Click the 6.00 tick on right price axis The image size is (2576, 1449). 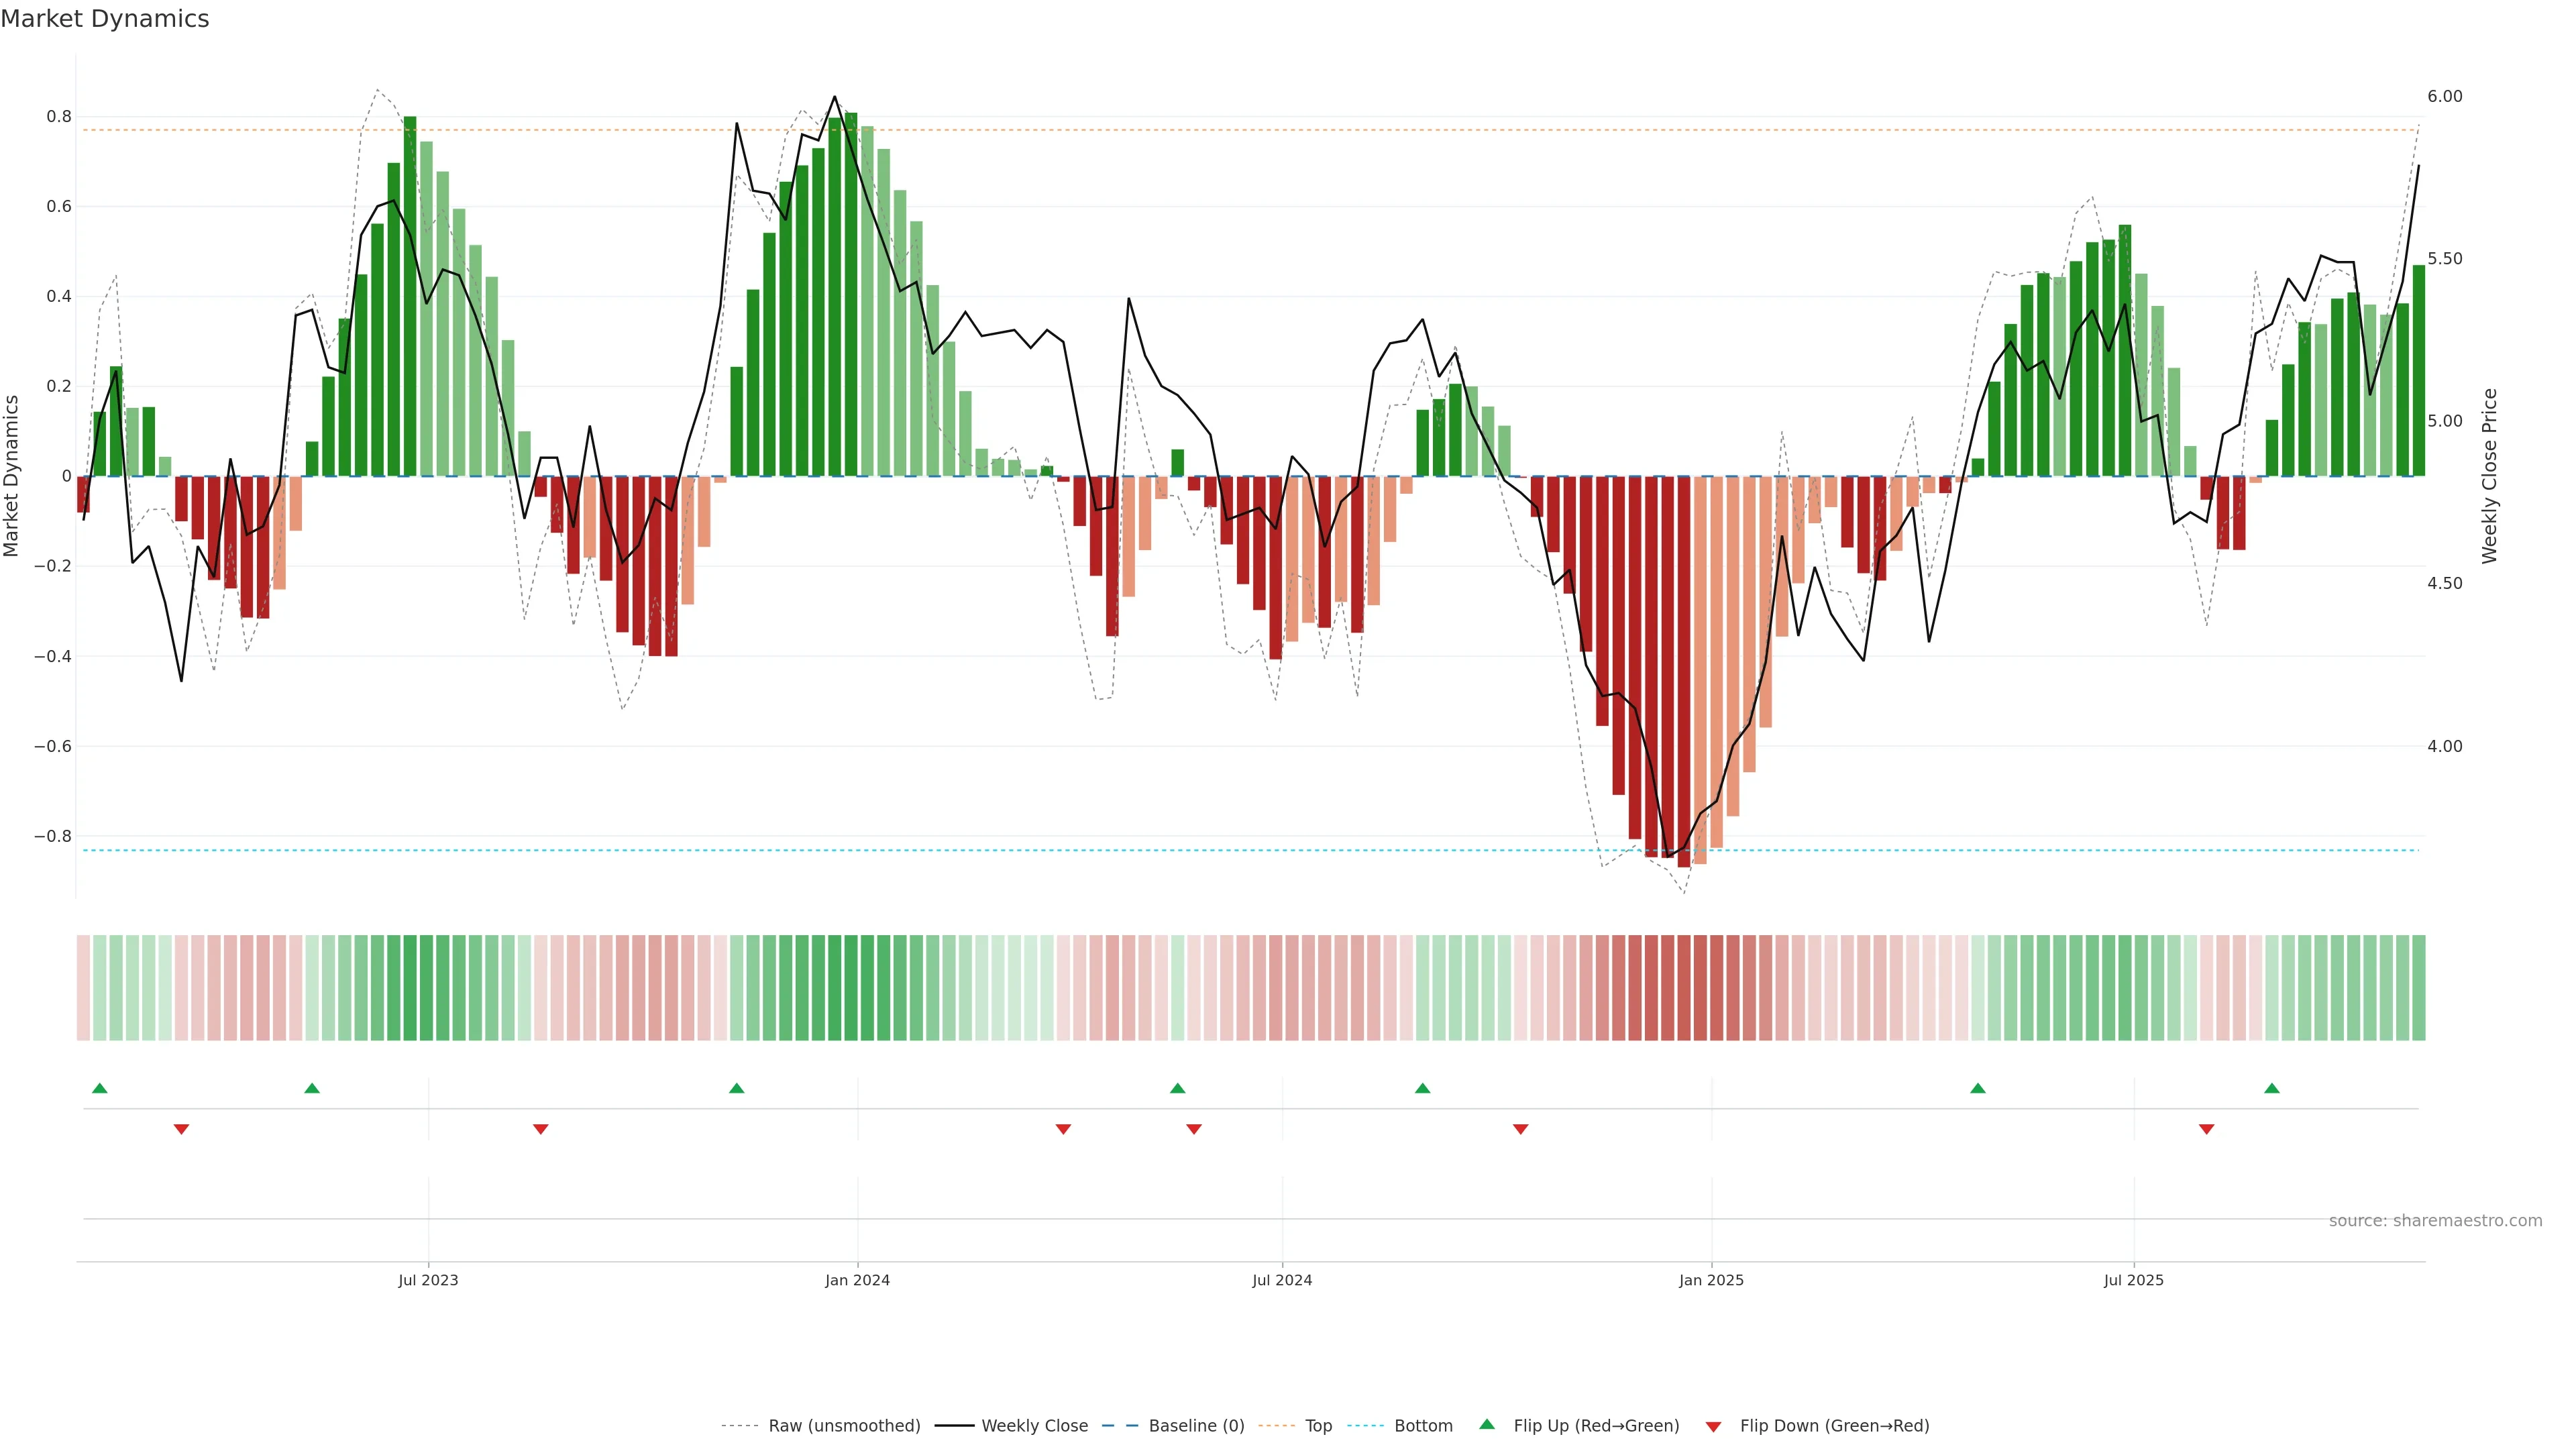(2444, 96)
